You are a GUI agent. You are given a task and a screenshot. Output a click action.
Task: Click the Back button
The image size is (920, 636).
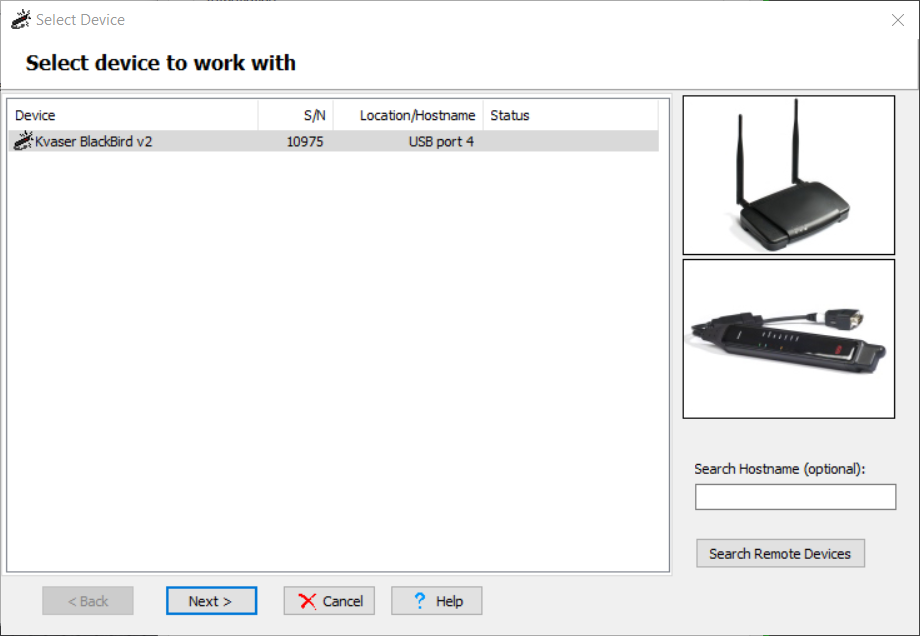[x=88, y=601]
